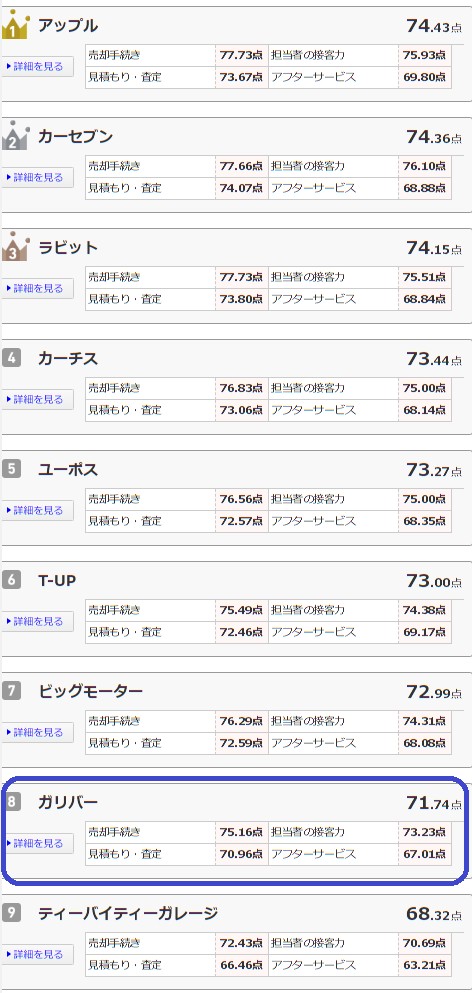Open 詳細を見る for T-UP
This screenshot has height=993, width=472.
[x=37, y=621]
